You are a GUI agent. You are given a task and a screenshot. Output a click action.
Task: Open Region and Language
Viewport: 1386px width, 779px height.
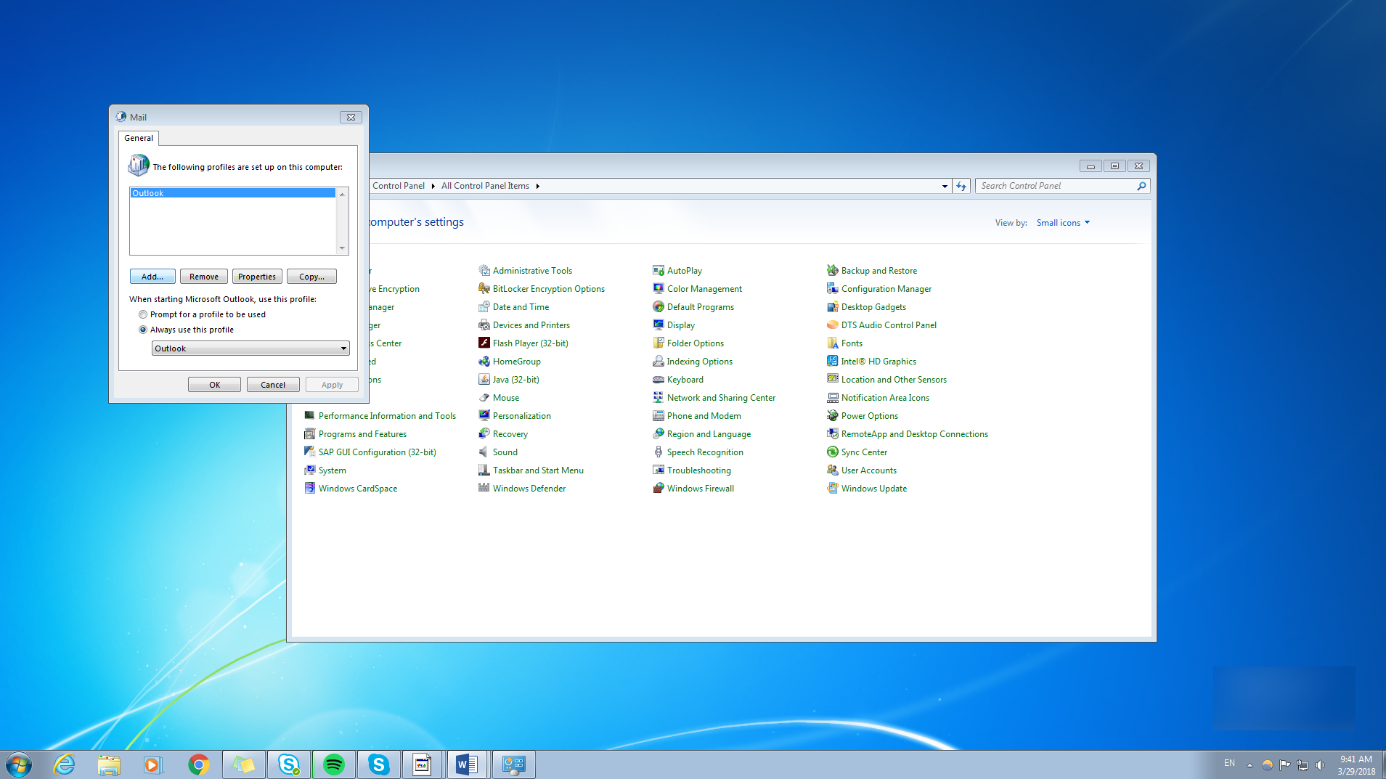click(x=701, y=434)
